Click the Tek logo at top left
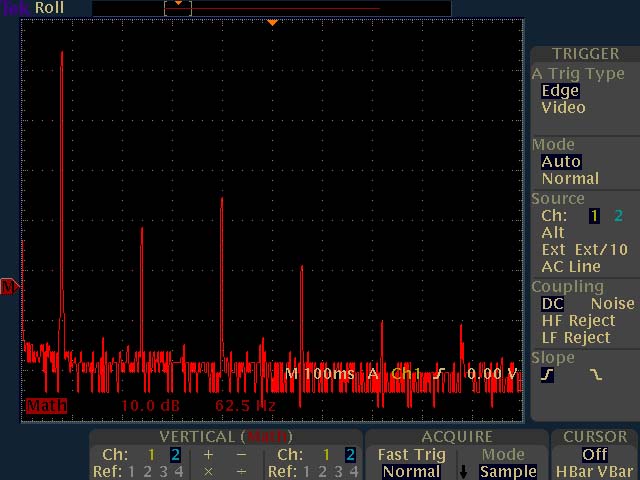This screenshot has height=480, width=640. [16, 7]
